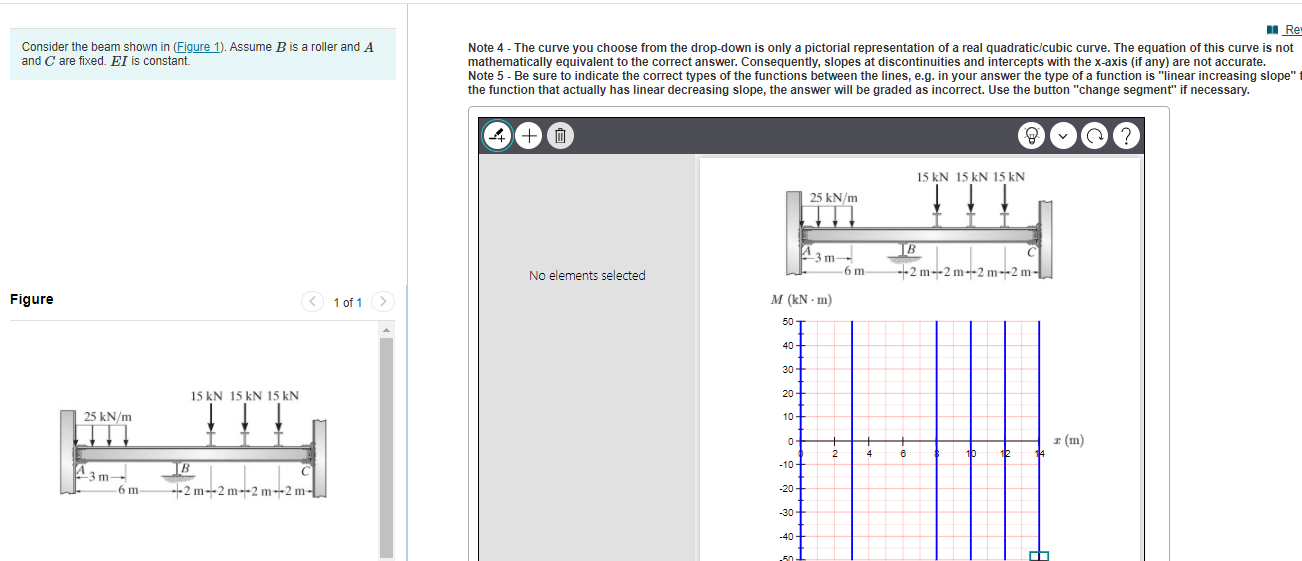Click the trash delete icon

[x=561, y=135]
